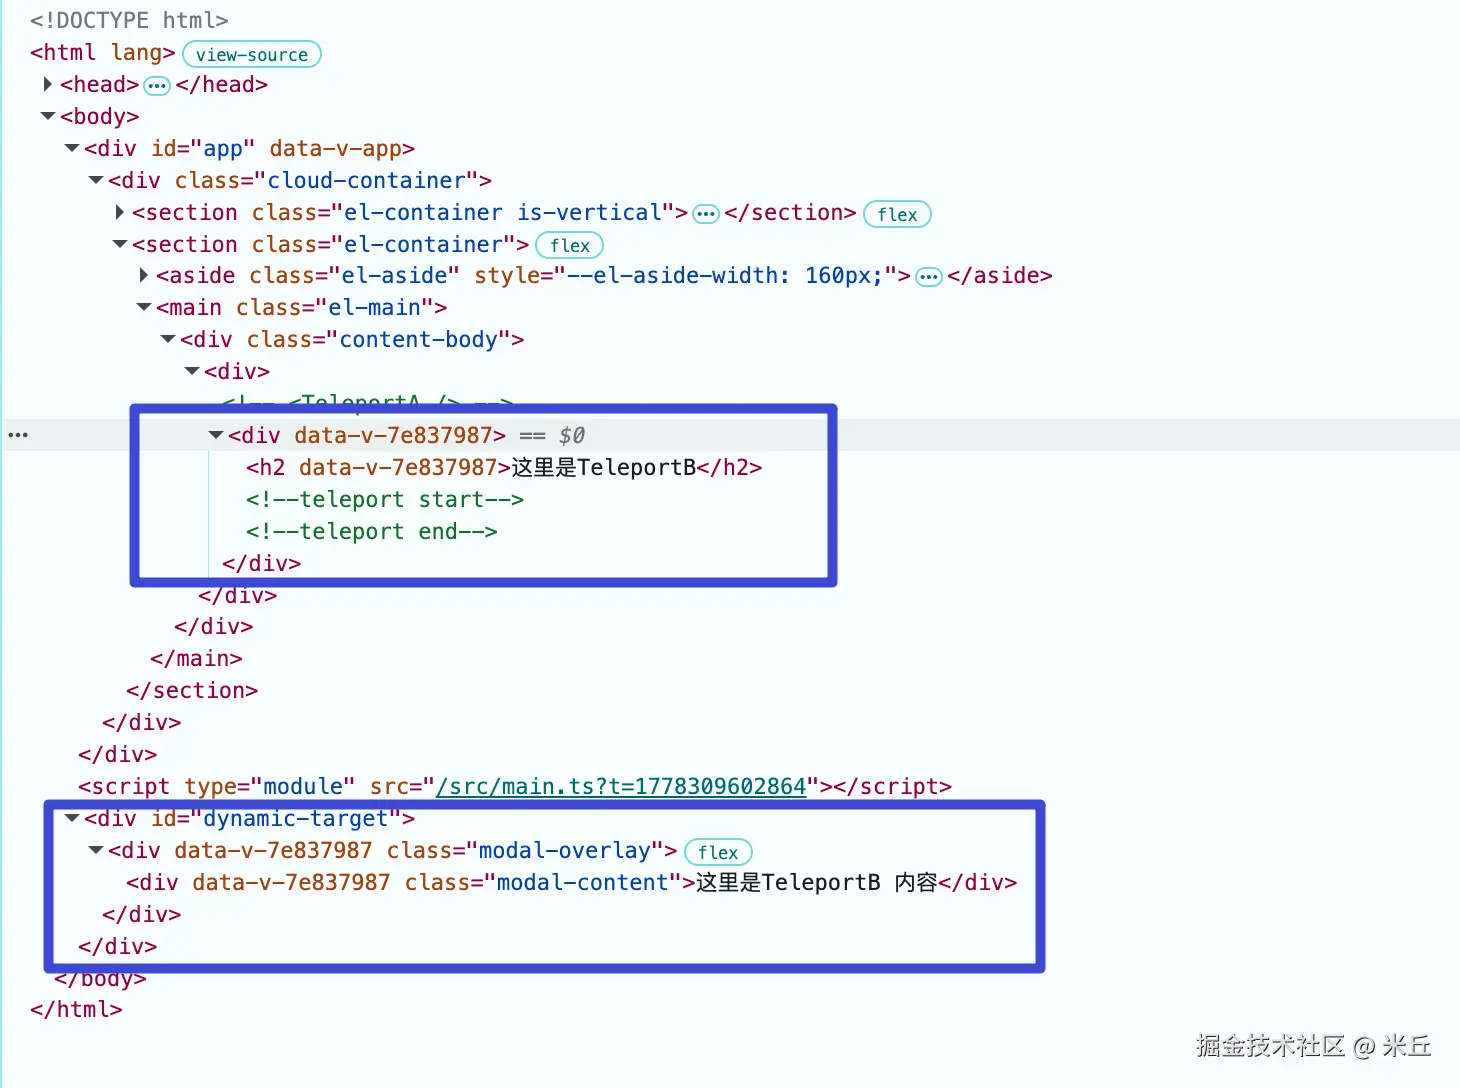Image resolution: width=1460 pixels, height=1088 pixels.
Task: Expand the collapsed head element arrow
Action: click(47, 84)
